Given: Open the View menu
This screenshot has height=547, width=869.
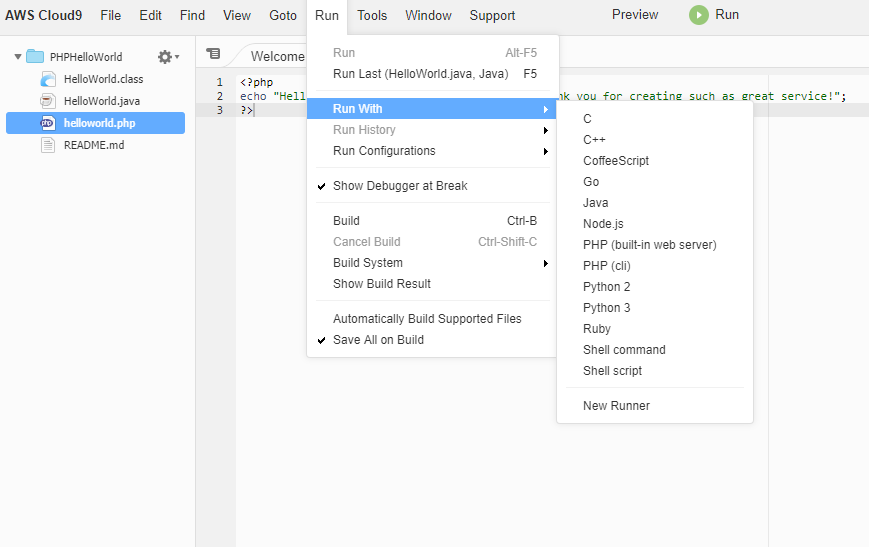Looking at the screenshot, I should 237,16.
